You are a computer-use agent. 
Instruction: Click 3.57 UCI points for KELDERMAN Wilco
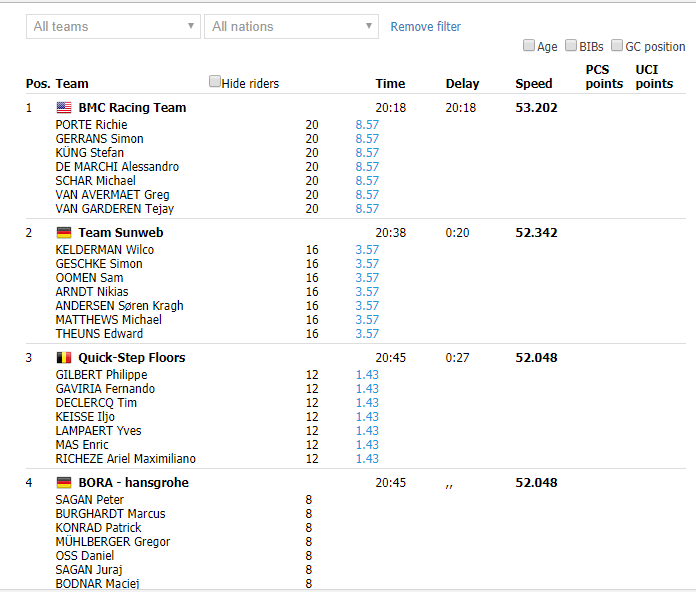click(367, 250)
